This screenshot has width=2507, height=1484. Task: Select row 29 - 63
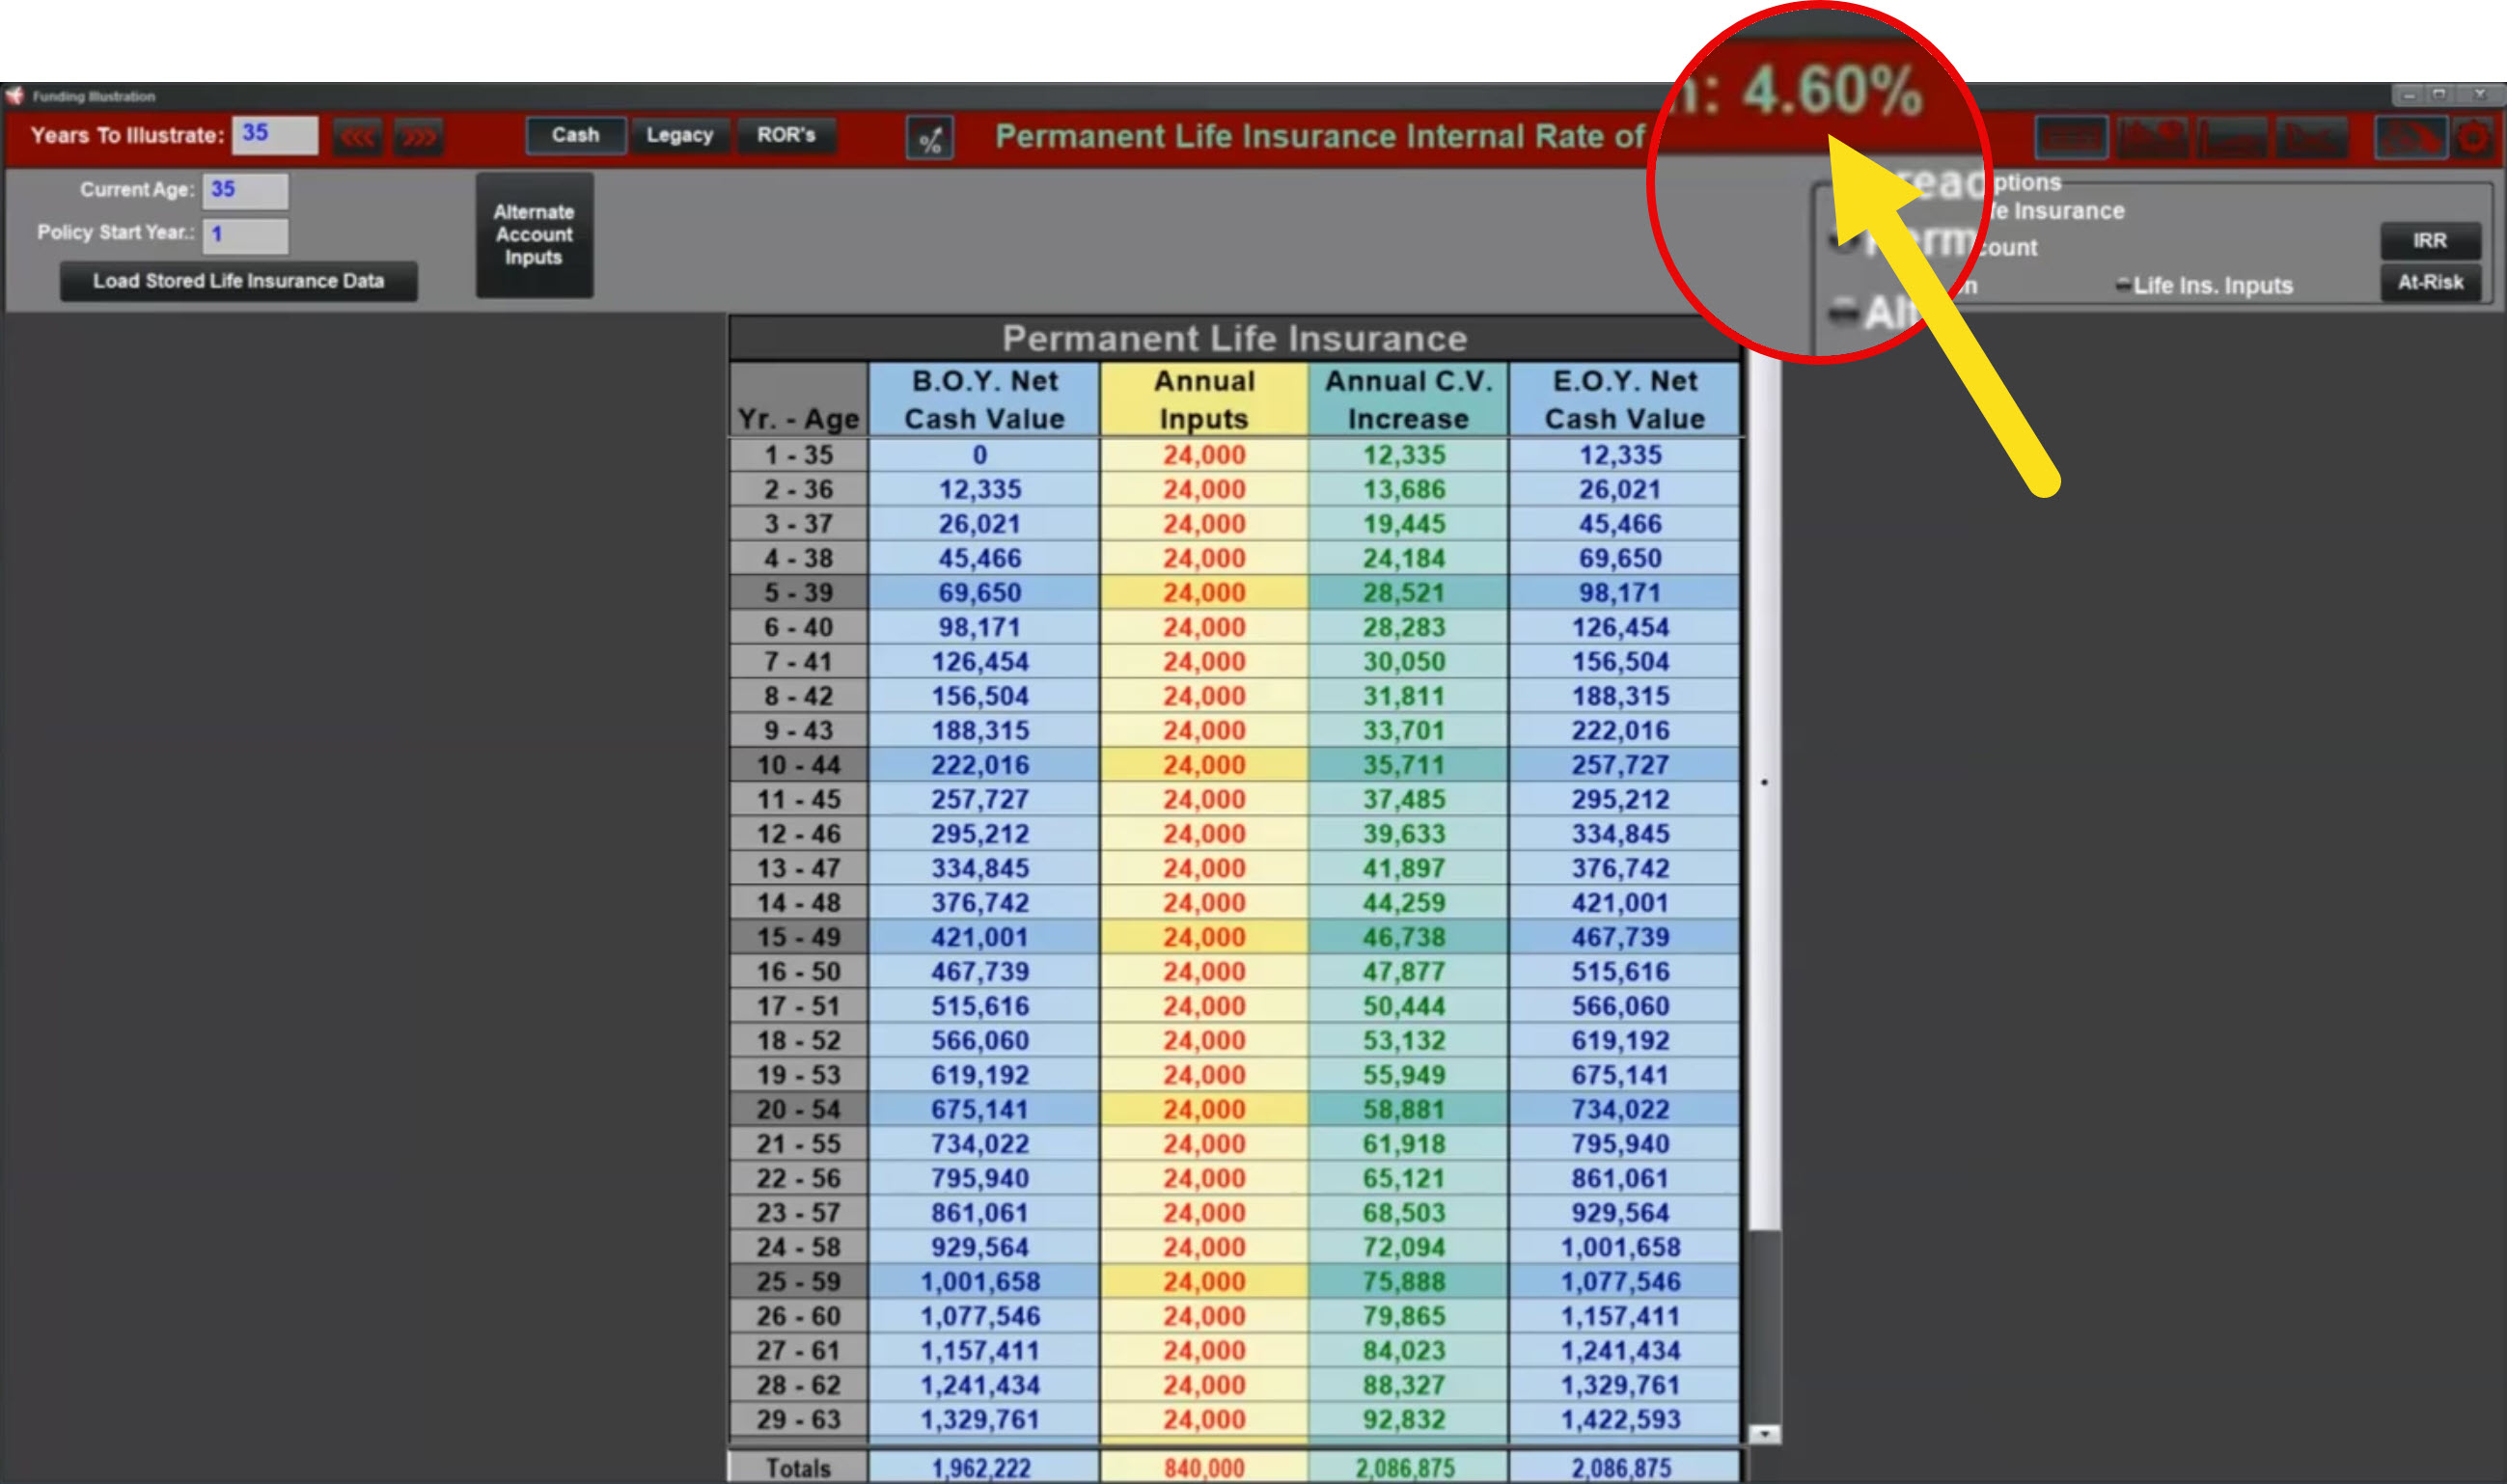click(x=1235, y=1419)
